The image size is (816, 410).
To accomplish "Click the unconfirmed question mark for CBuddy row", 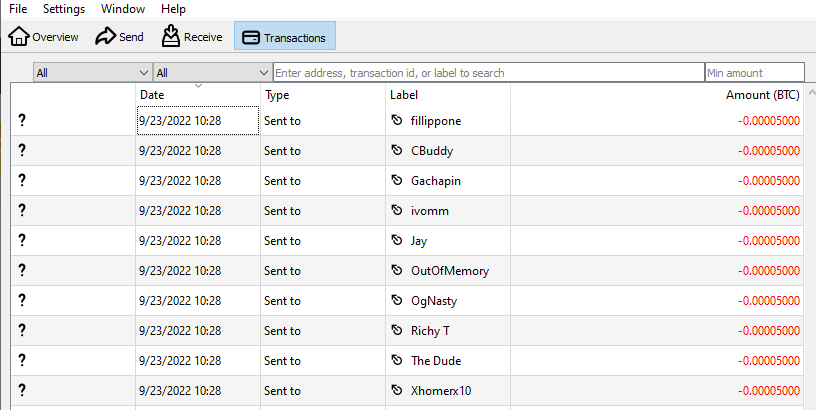I will [22, 150].
